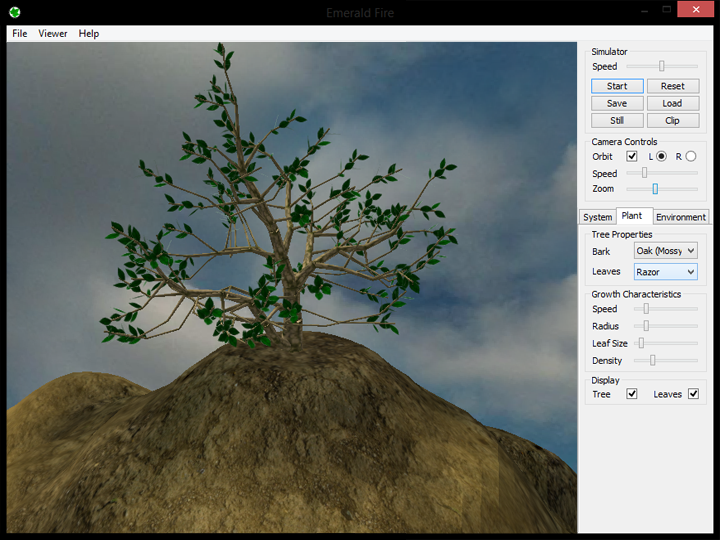Open the Help menu
720x540 pixels.
(x=89, y=33)
